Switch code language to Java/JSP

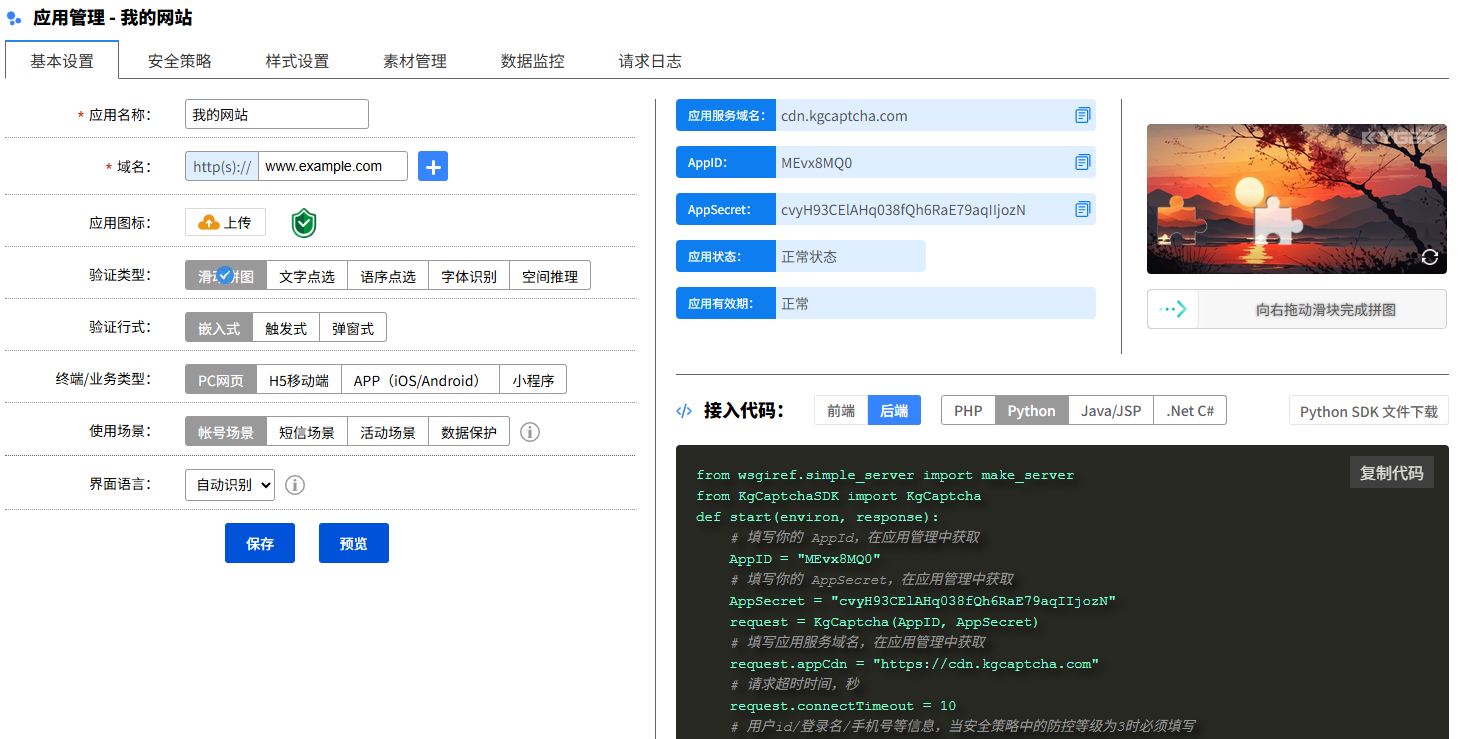click(x=1110, y=411)
